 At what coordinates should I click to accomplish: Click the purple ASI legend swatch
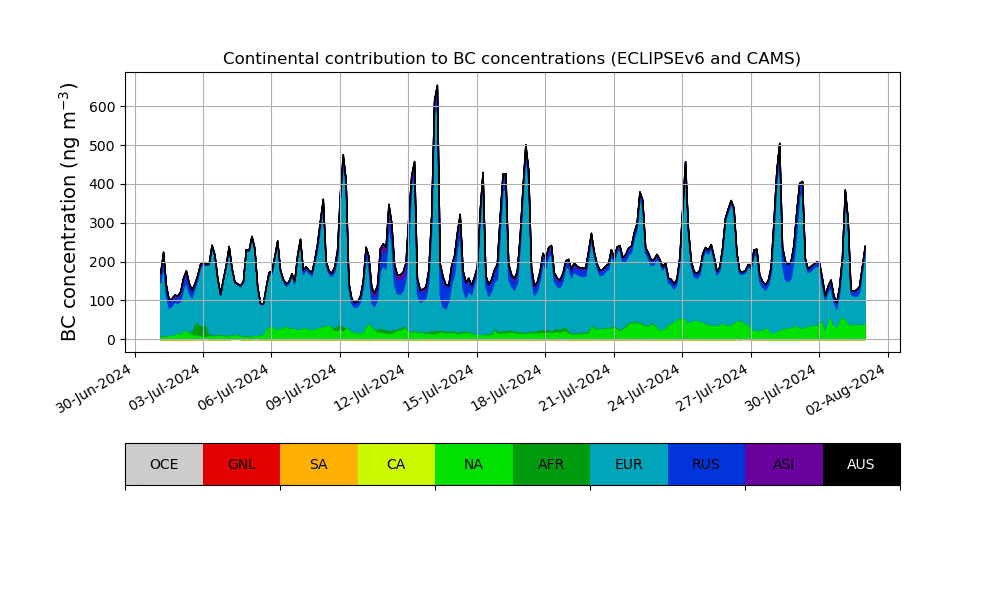(783, 464)
